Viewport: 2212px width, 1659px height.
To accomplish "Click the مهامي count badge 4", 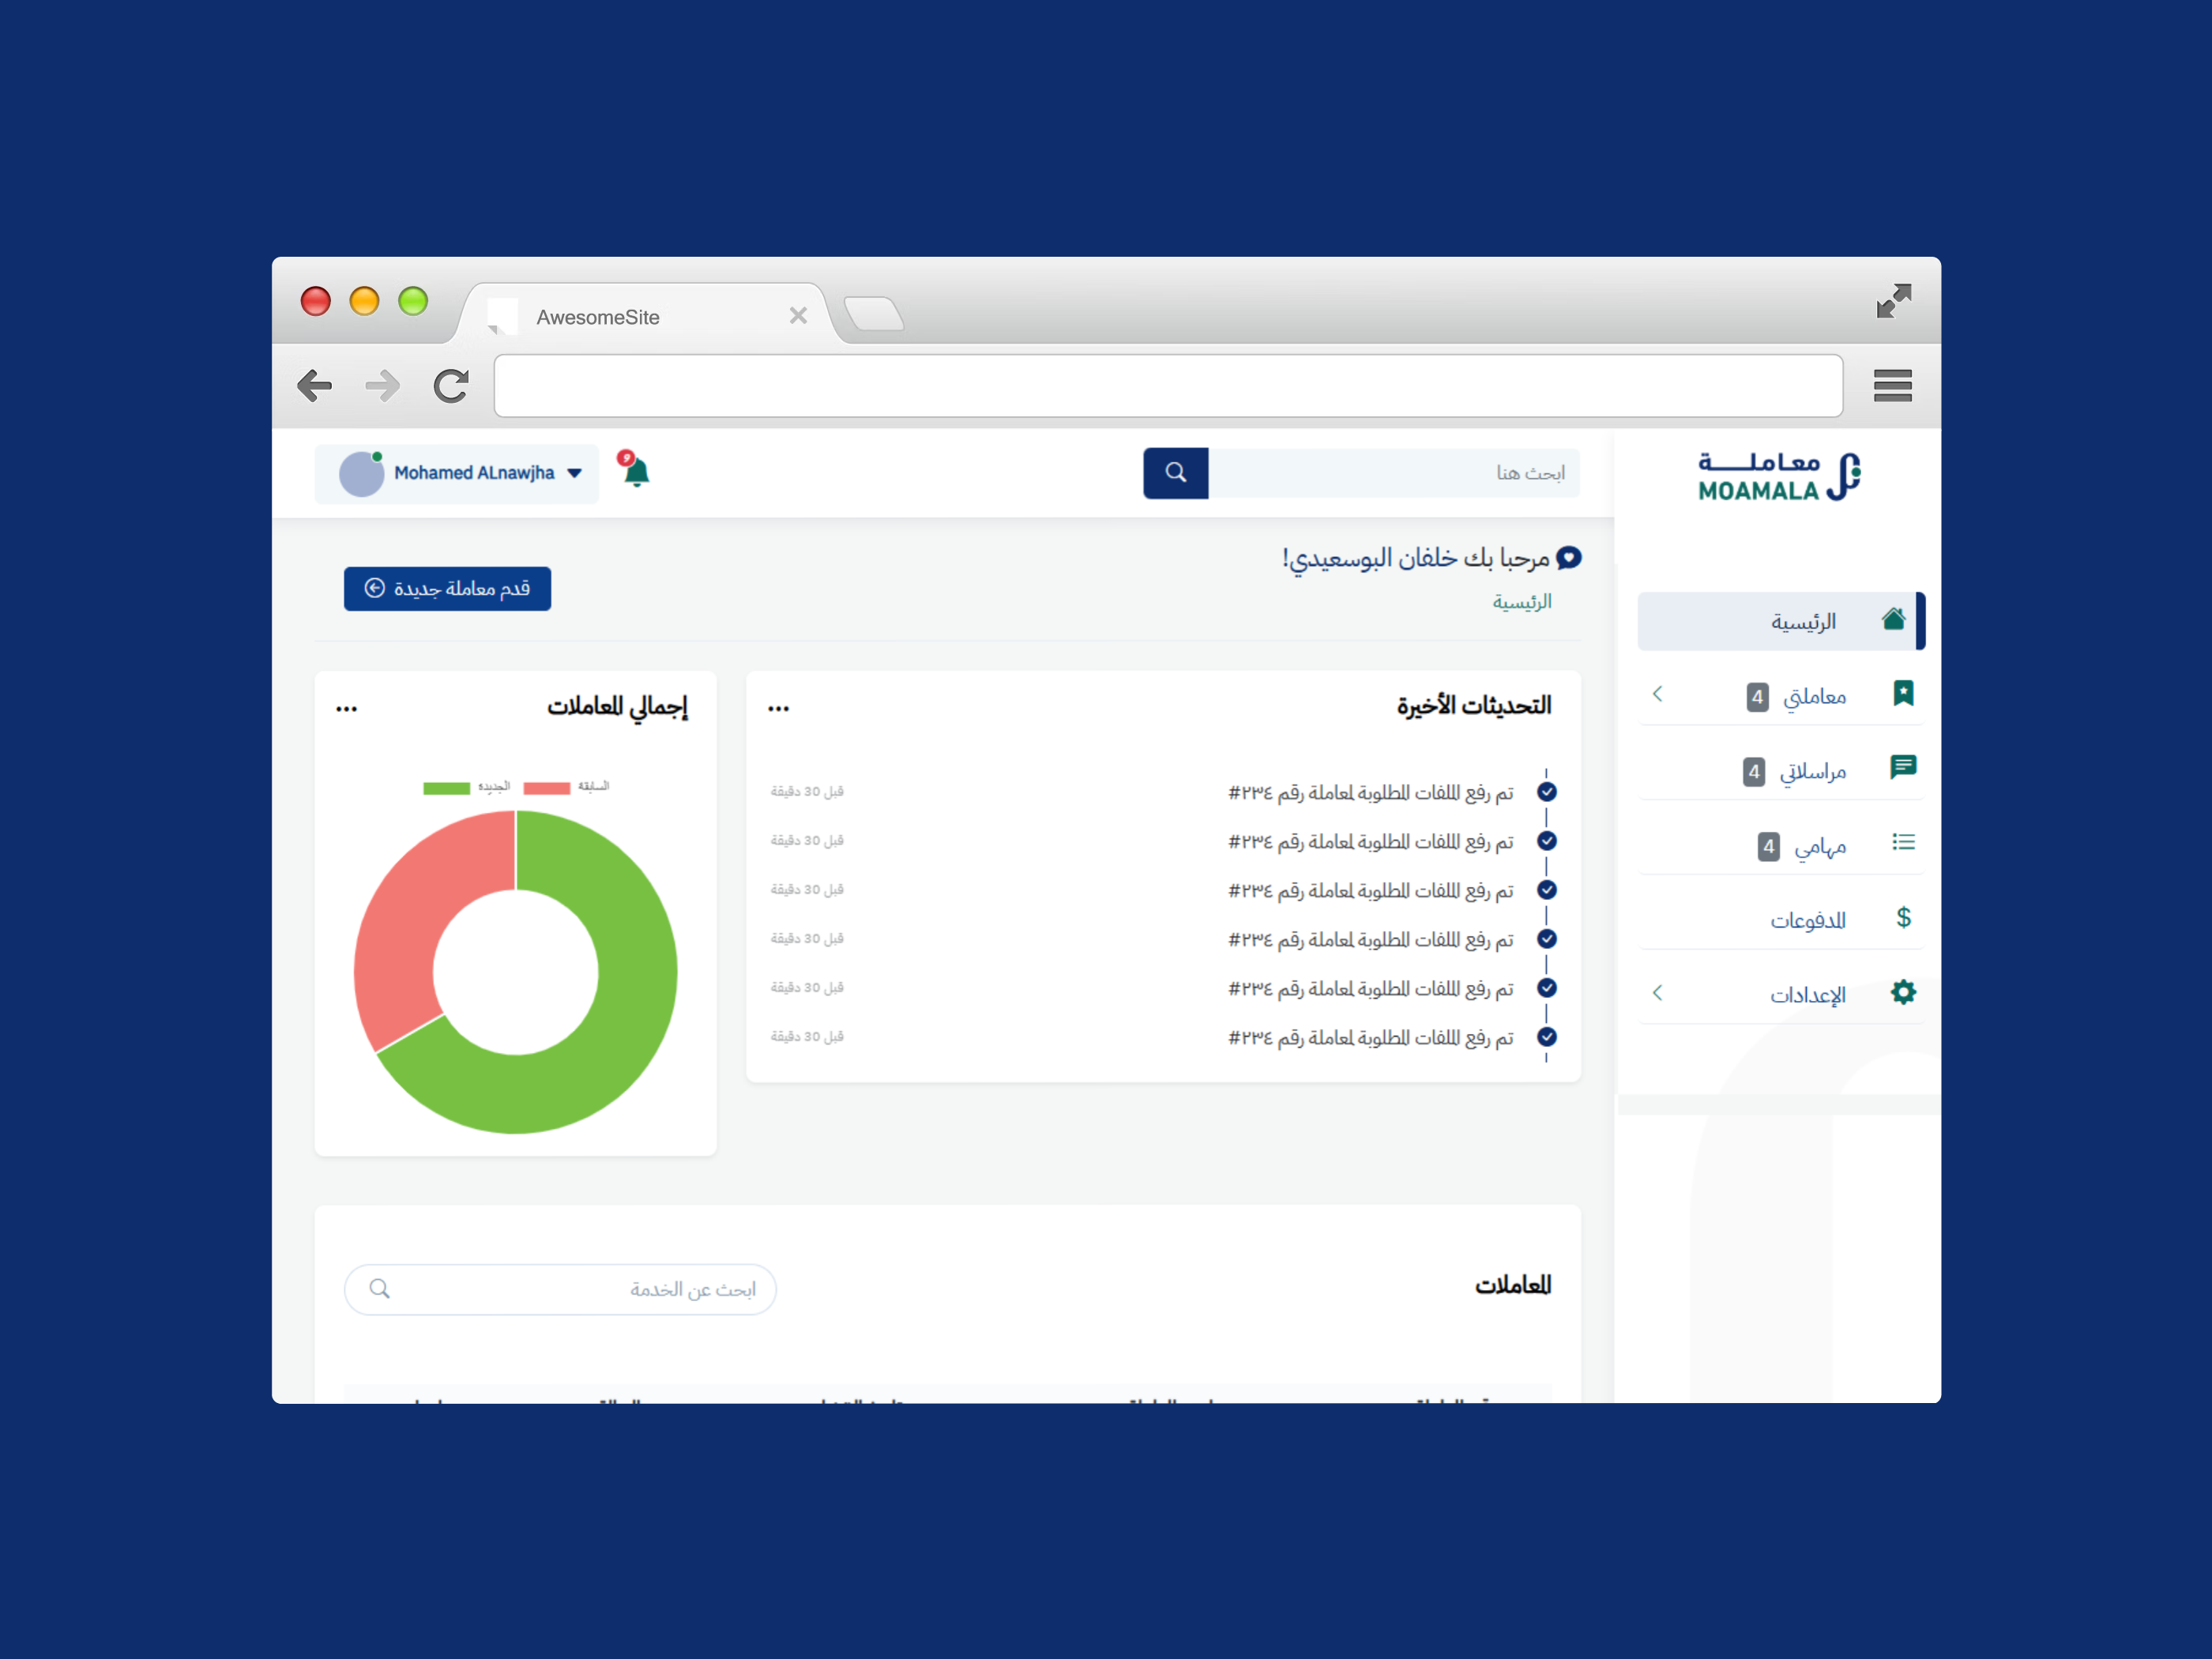I will (1768, 847).
